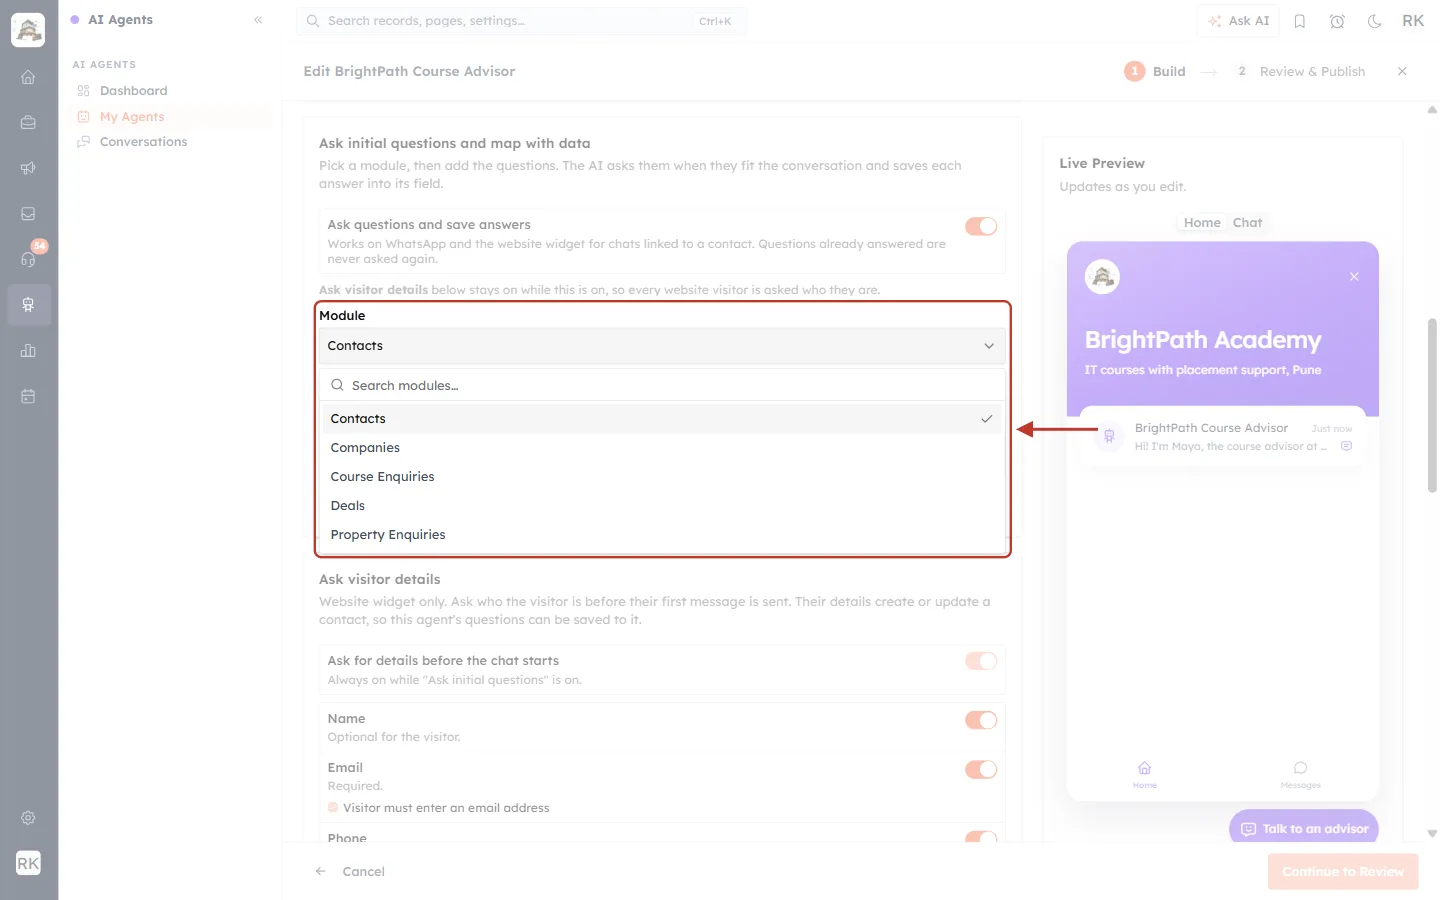
Task: Open the settings gear icon in sidebar
Action: [x=28, y=818]
